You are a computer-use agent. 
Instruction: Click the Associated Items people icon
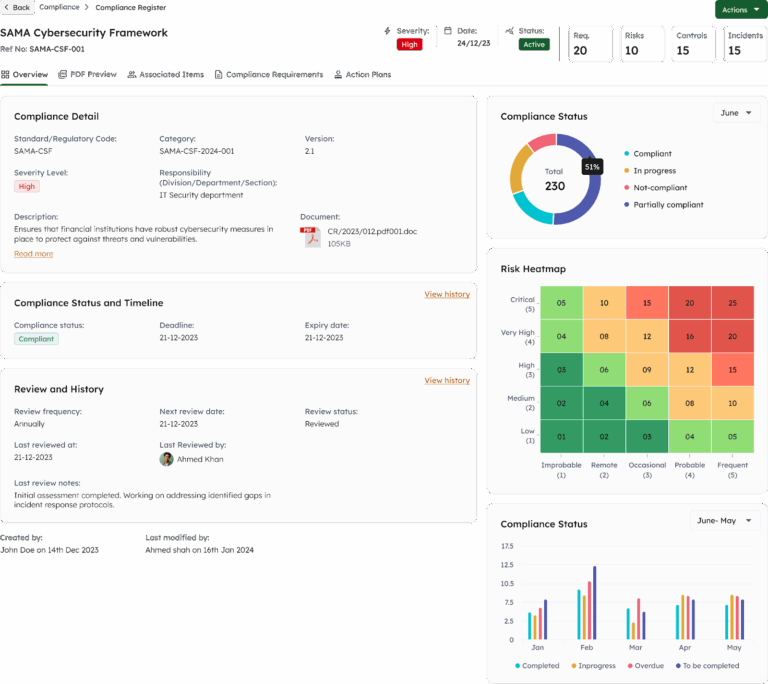click(132, 74)
